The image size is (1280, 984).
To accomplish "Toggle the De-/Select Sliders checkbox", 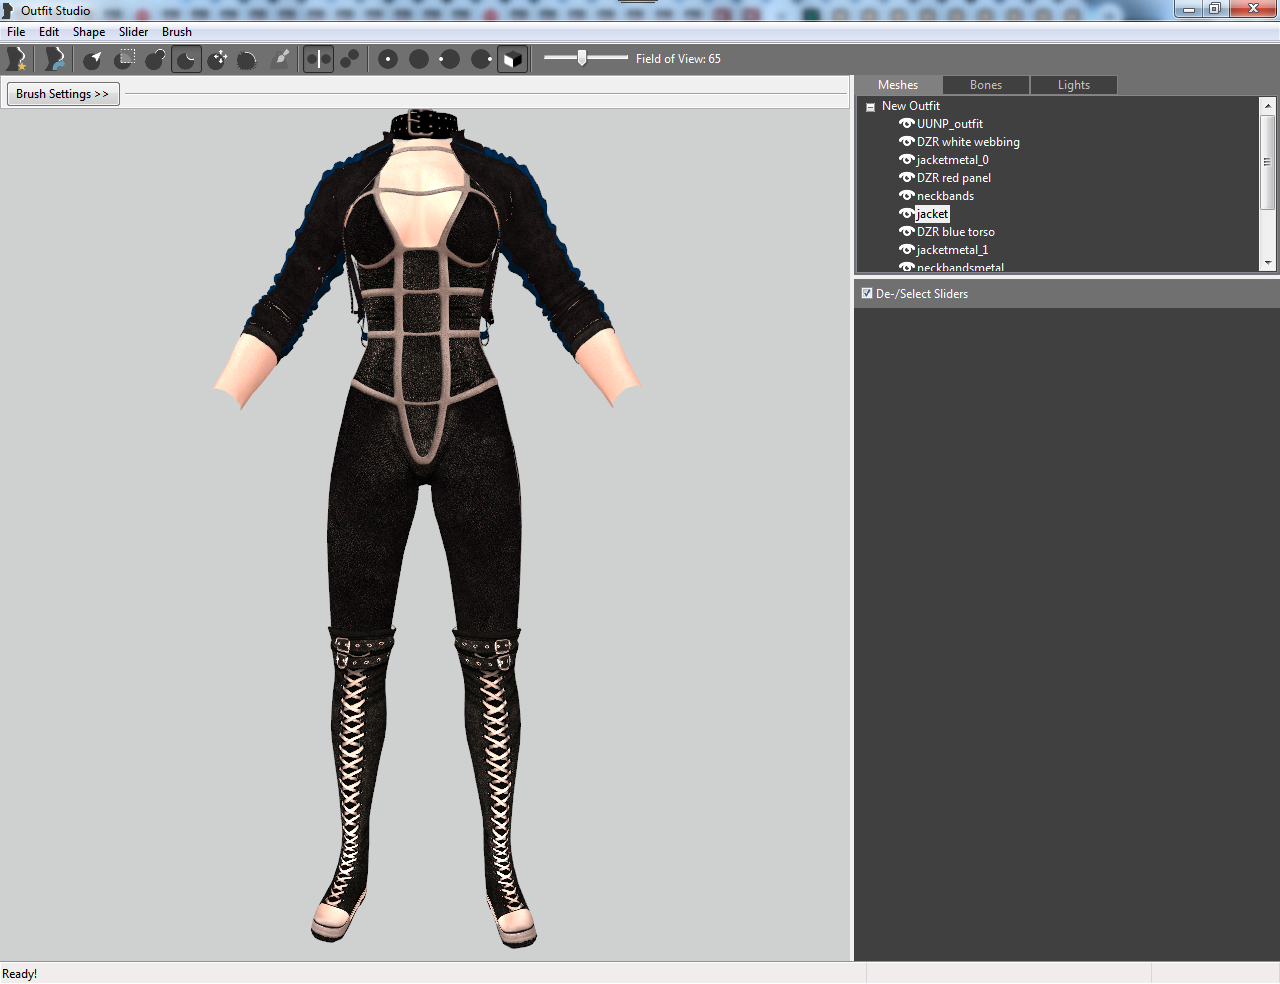I will pos(867,294).
